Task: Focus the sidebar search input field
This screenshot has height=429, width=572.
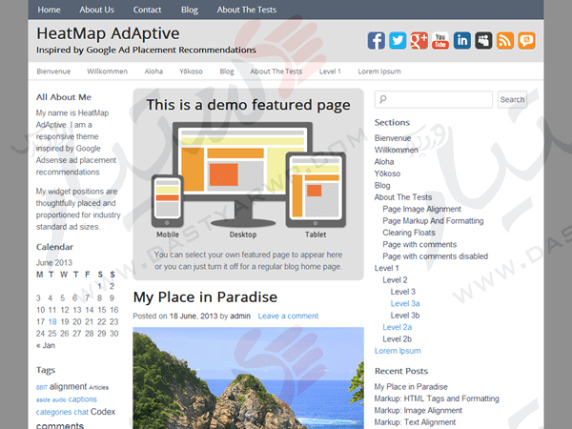Action: pos(433,99)
